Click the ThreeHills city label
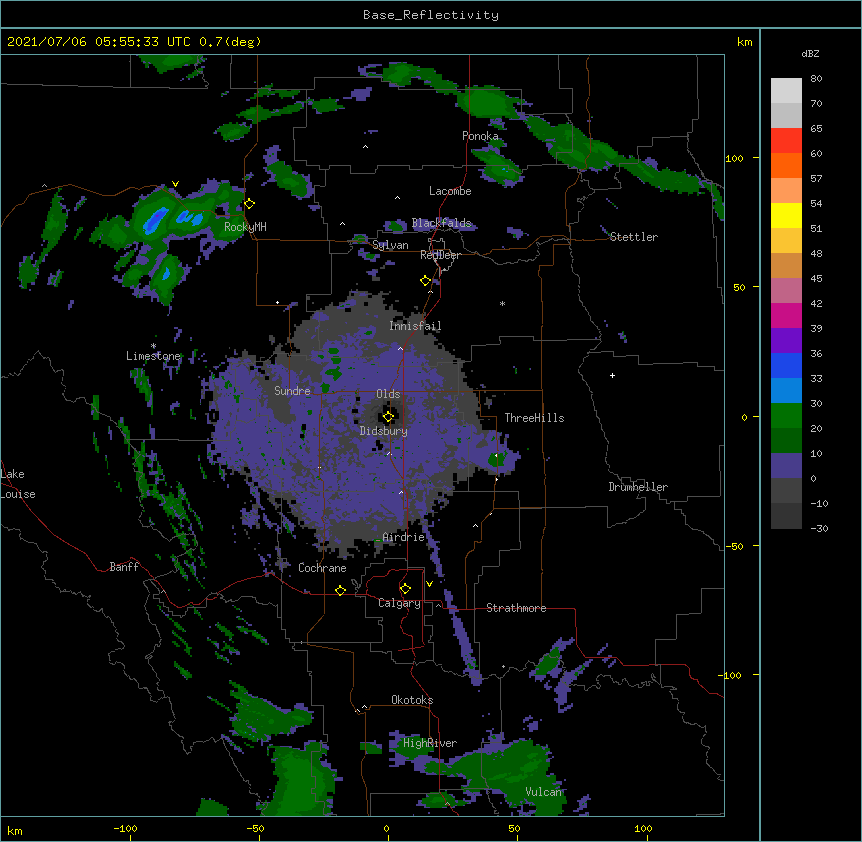Screen dimensions: 862x842 (534, 418)
